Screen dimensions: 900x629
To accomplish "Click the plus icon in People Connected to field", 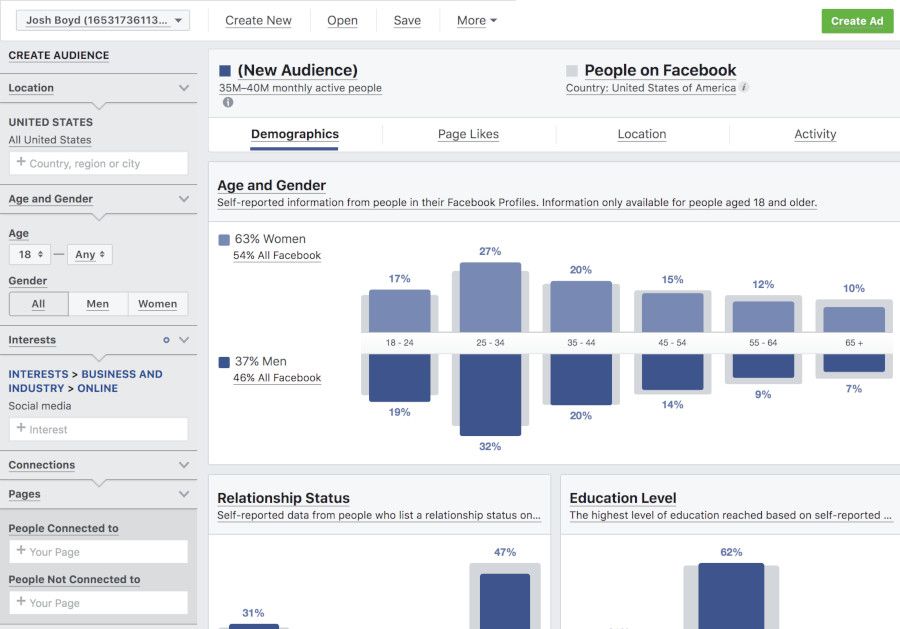I will pos(21,551).
